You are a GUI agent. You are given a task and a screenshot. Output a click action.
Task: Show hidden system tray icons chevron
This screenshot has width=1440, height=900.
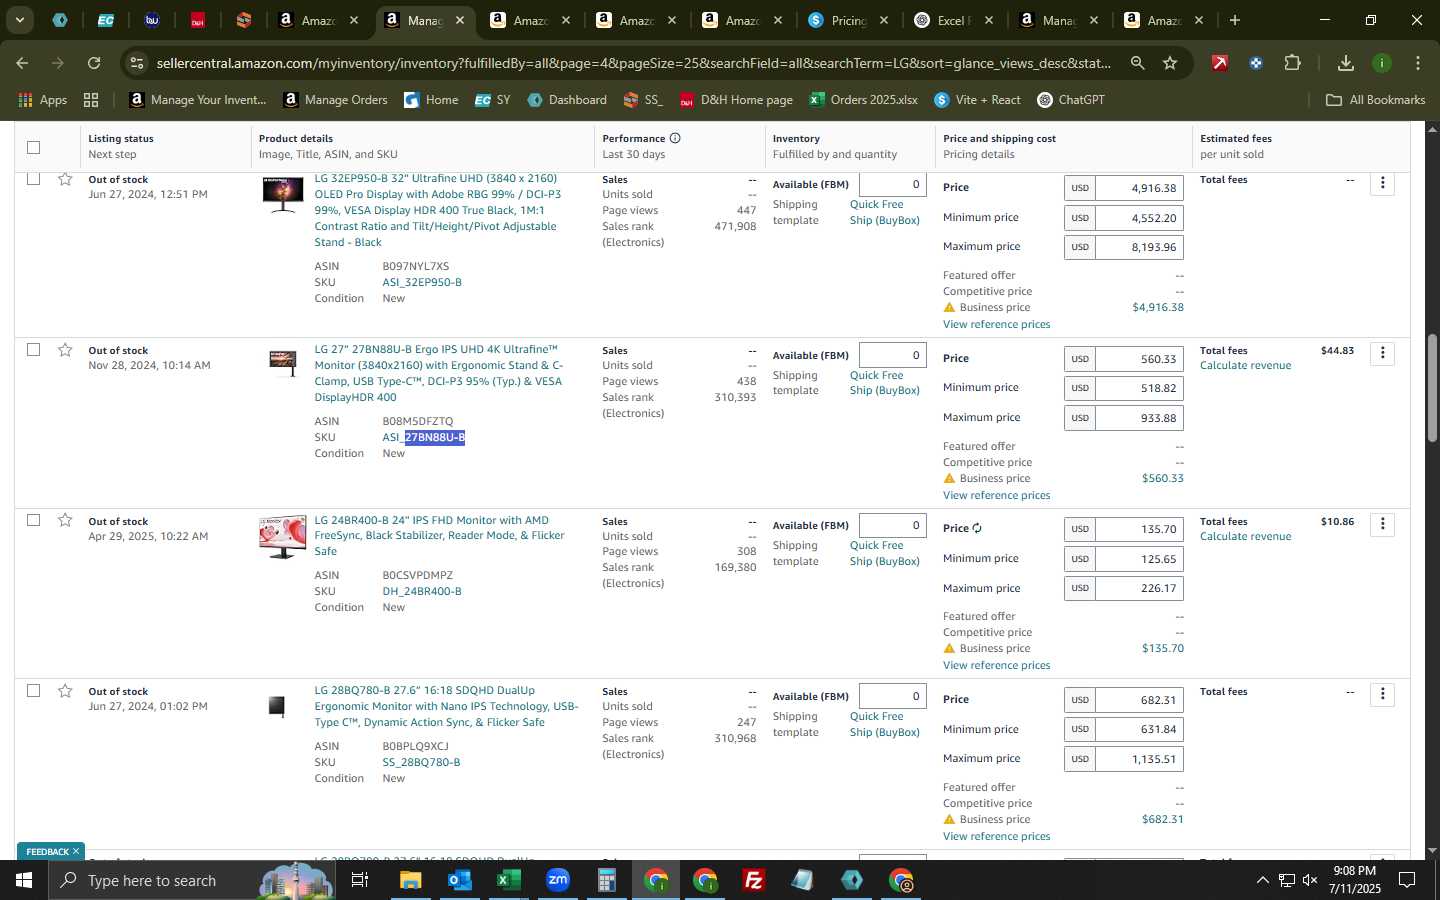pos(1262,880)
